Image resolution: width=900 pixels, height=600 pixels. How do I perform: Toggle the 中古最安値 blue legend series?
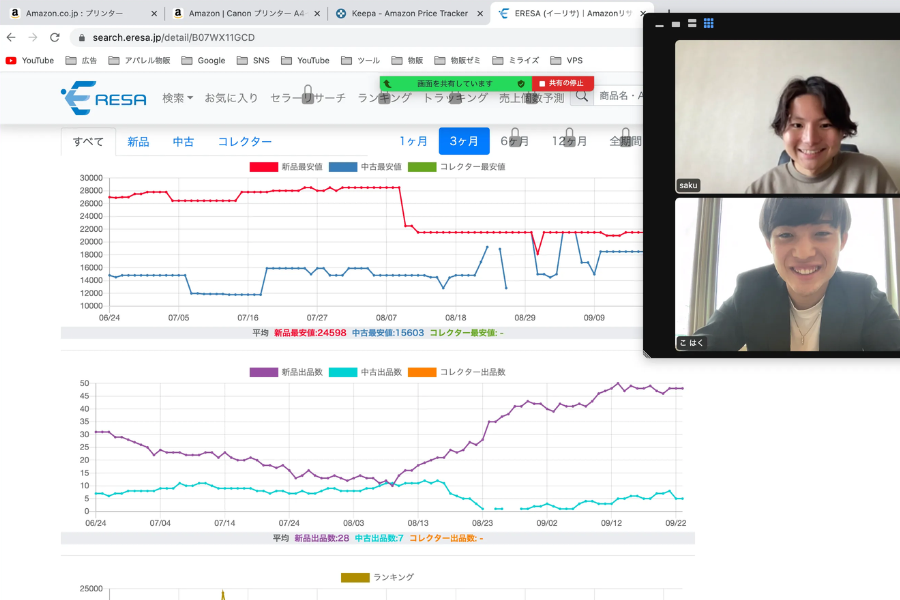tap(365, 167)
